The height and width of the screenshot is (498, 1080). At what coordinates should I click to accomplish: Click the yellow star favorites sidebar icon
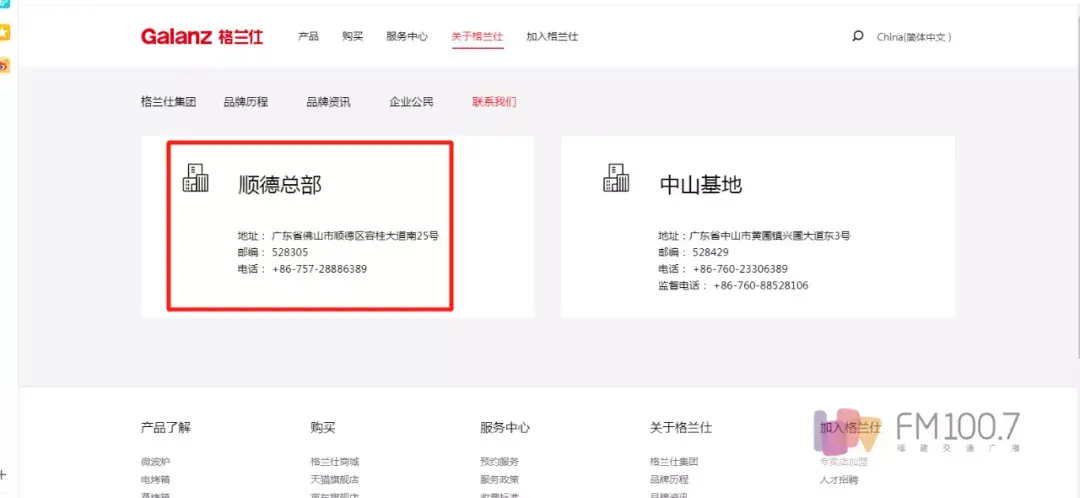pos(4,32)
